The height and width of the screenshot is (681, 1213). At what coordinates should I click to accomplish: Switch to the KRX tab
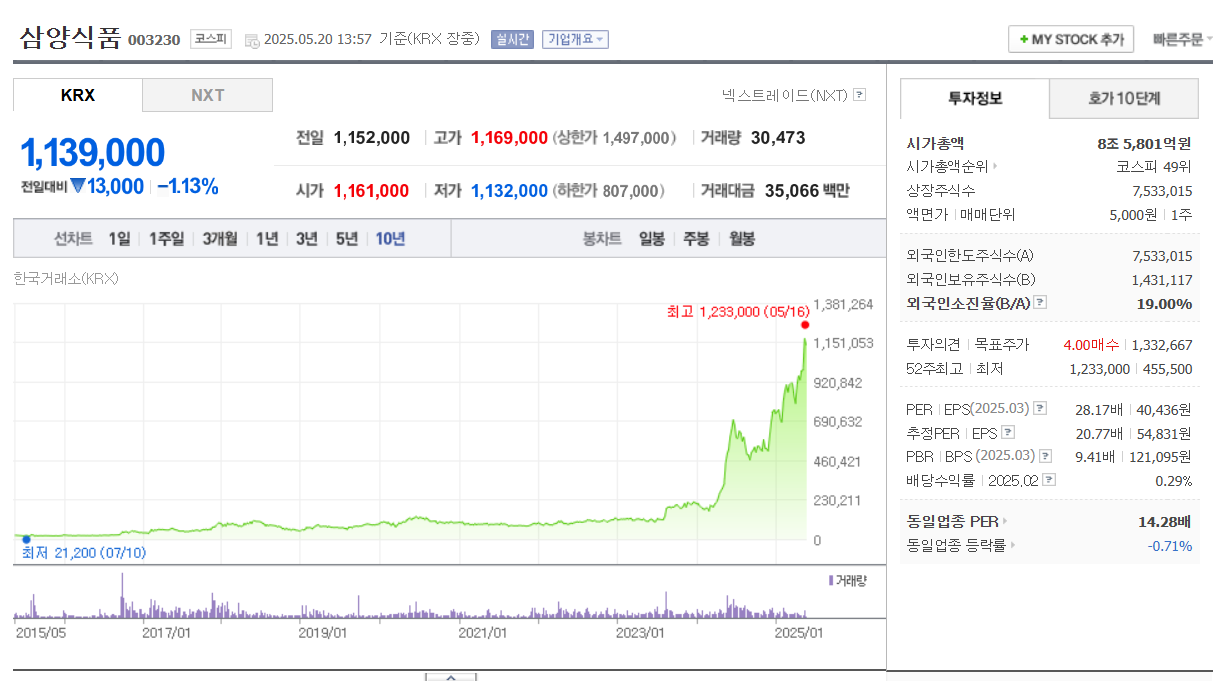[78, 95]
